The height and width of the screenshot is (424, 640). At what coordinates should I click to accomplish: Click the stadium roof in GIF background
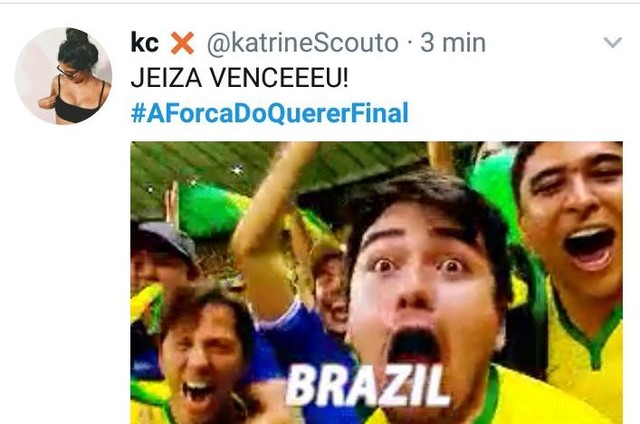(x=282, y=167)
